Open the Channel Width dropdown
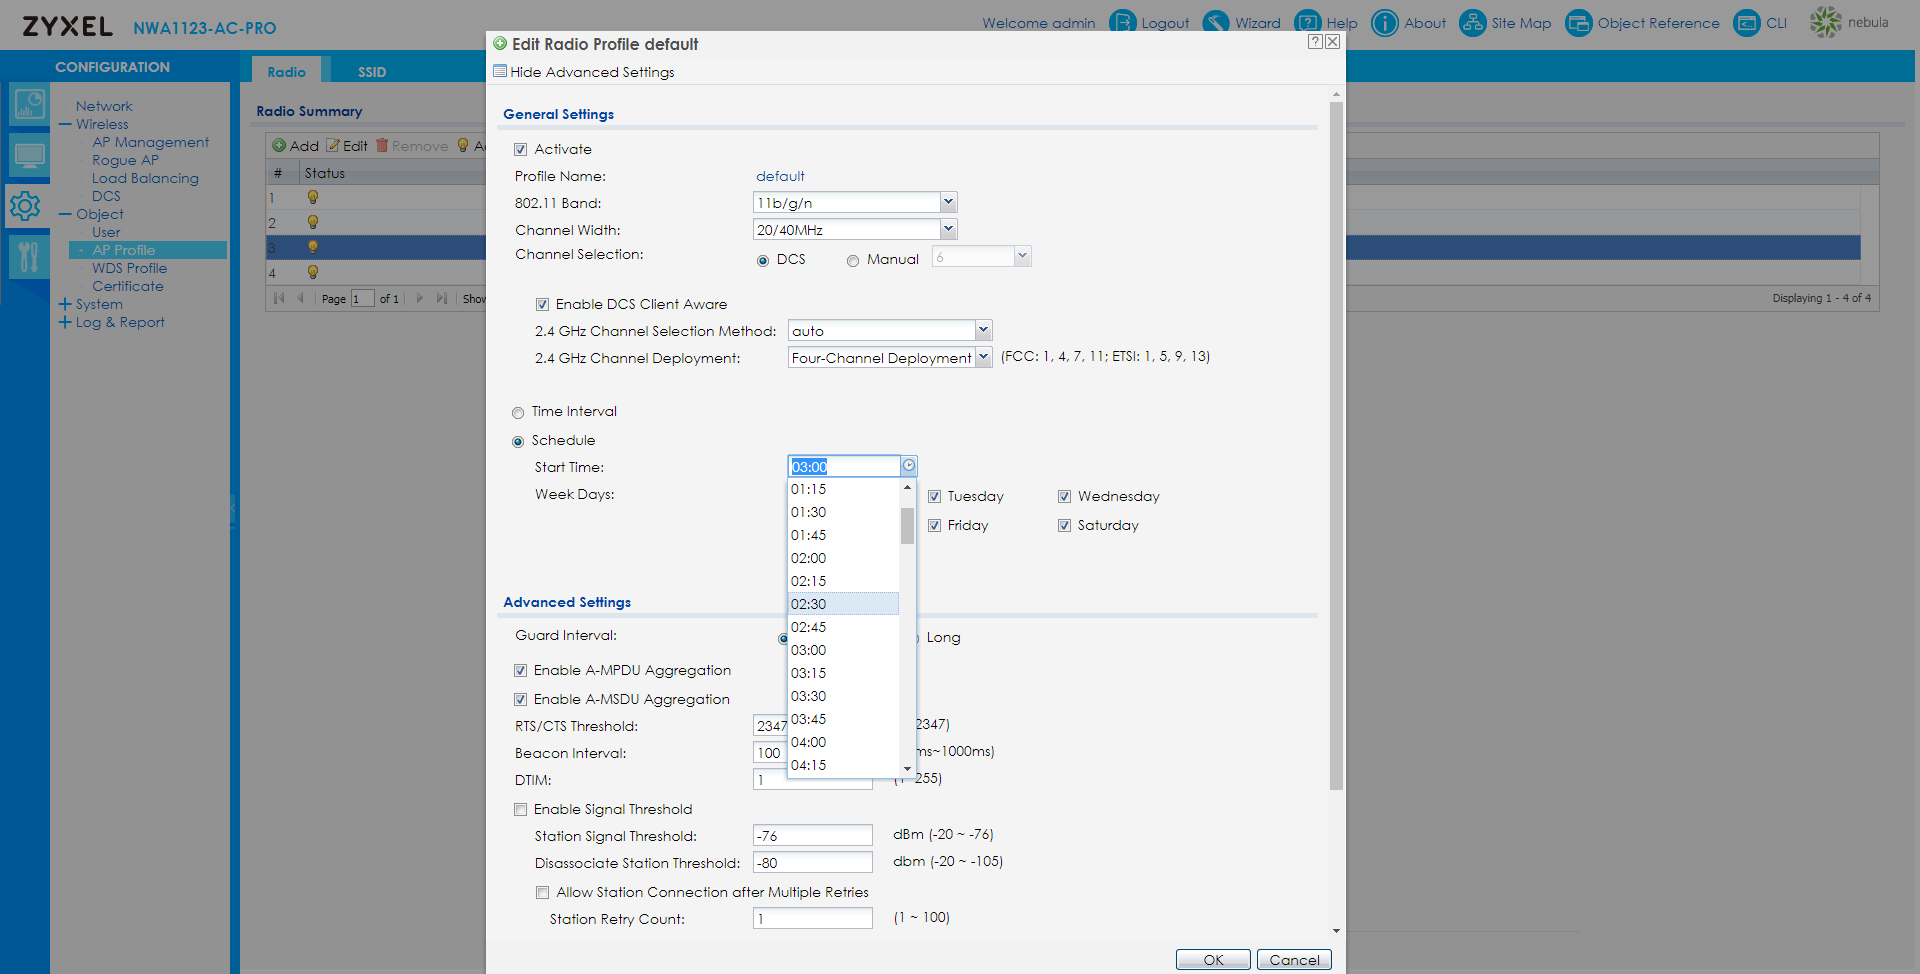 point(948,230)
